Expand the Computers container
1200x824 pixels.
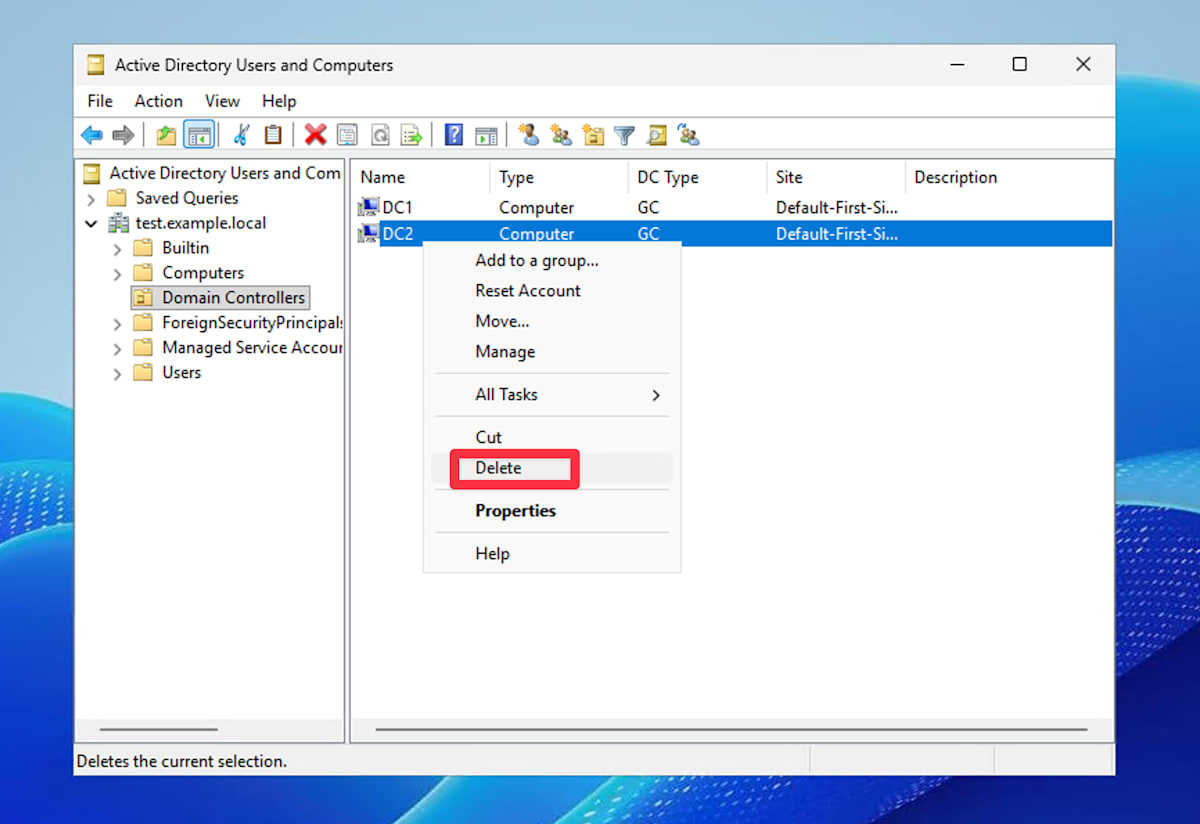pyautogui.click(x=117, y=273)
